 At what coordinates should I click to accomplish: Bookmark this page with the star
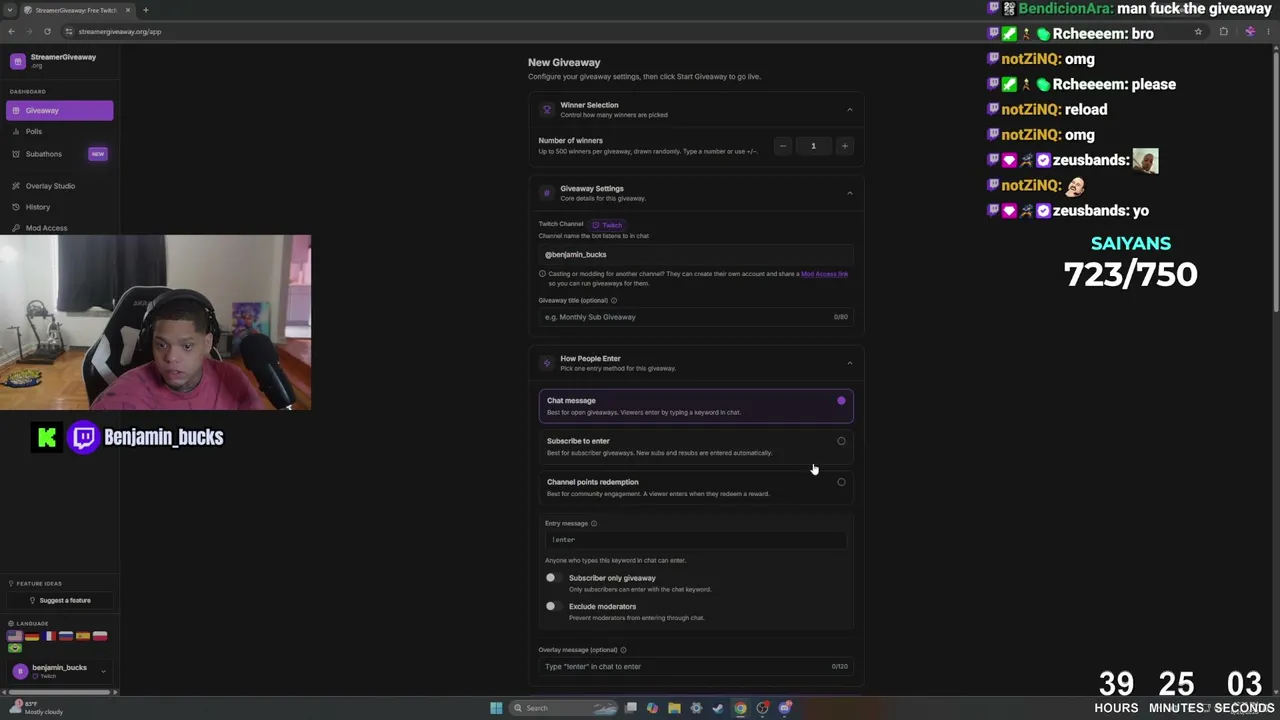(x=1198, y=31)
